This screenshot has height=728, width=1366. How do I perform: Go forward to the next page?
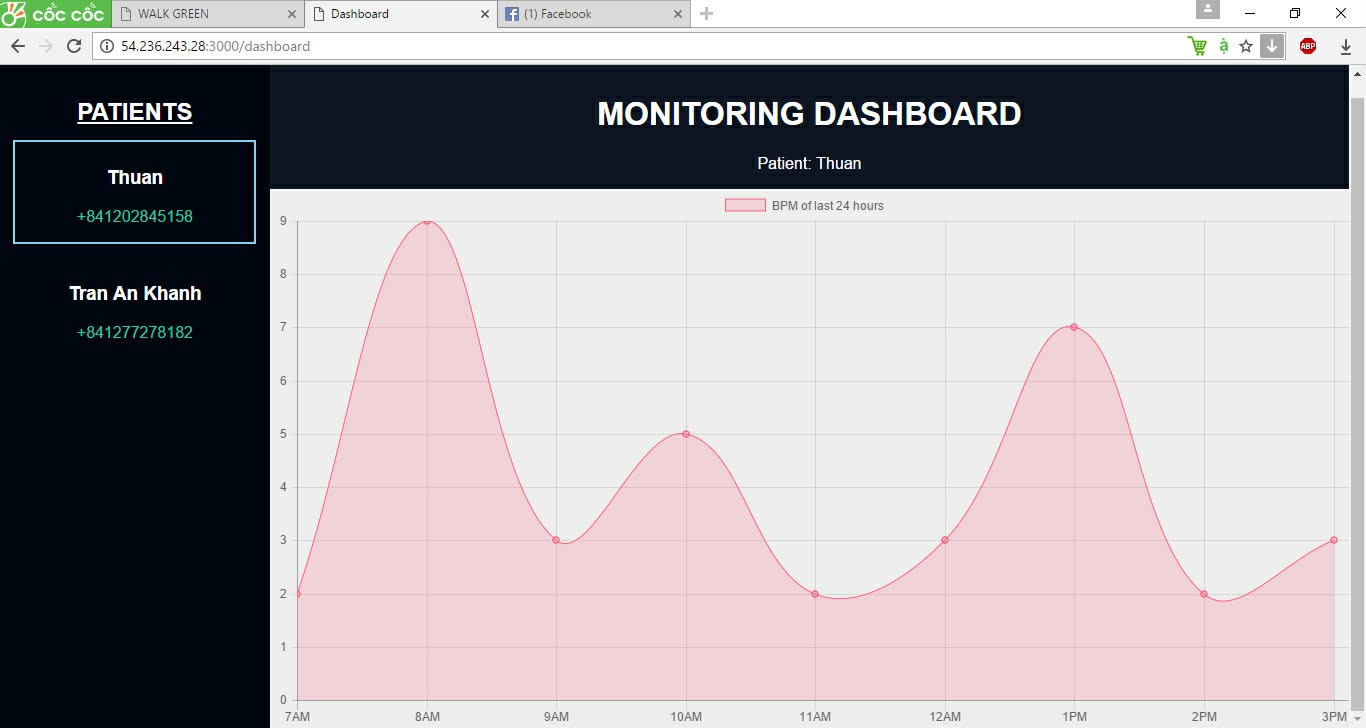point(45,46)
